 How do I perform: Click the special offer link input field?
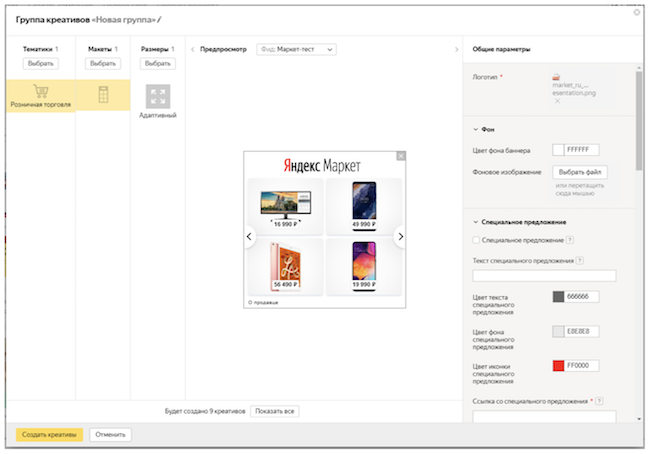tap(544, 416)
